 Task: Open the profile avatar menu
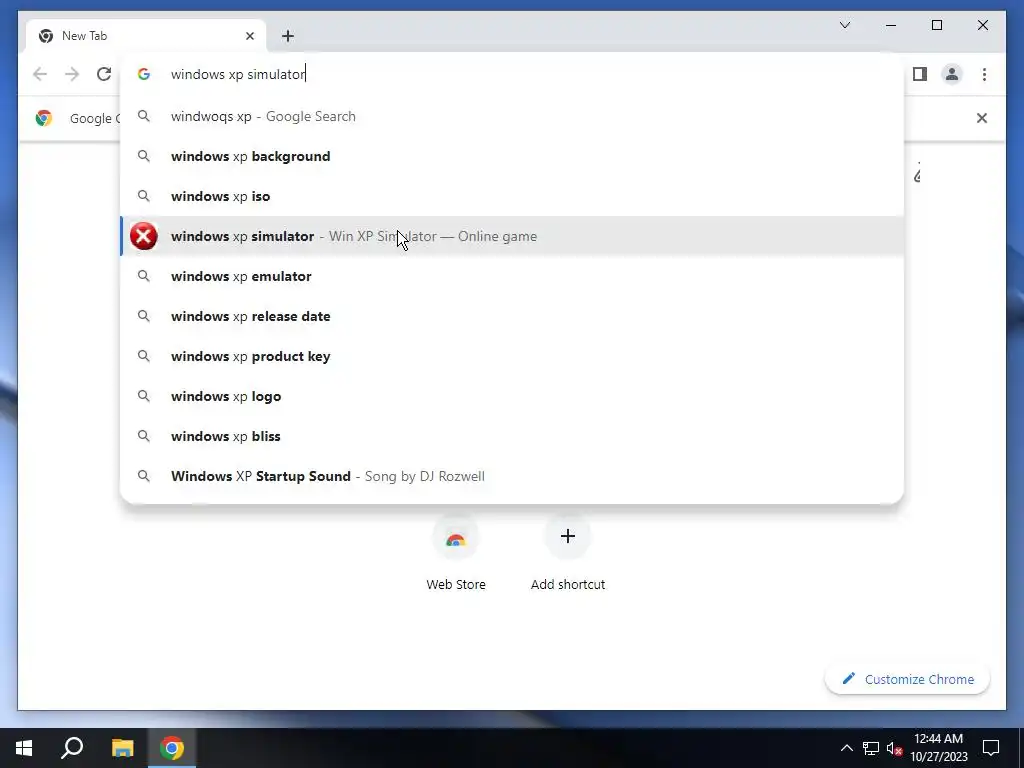(x=952, y=74)
